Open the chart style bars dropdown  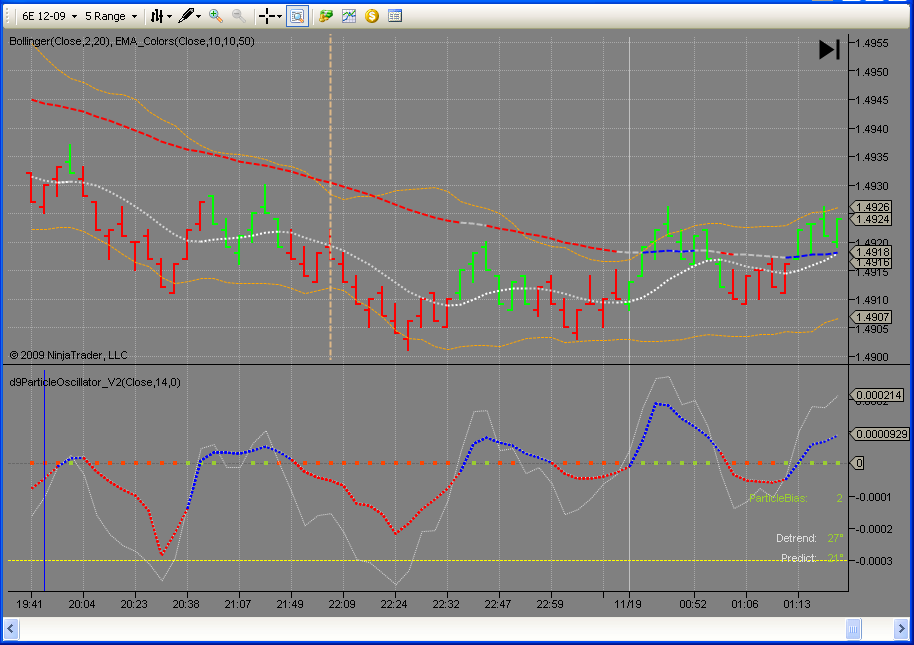[x=161, y=16]
